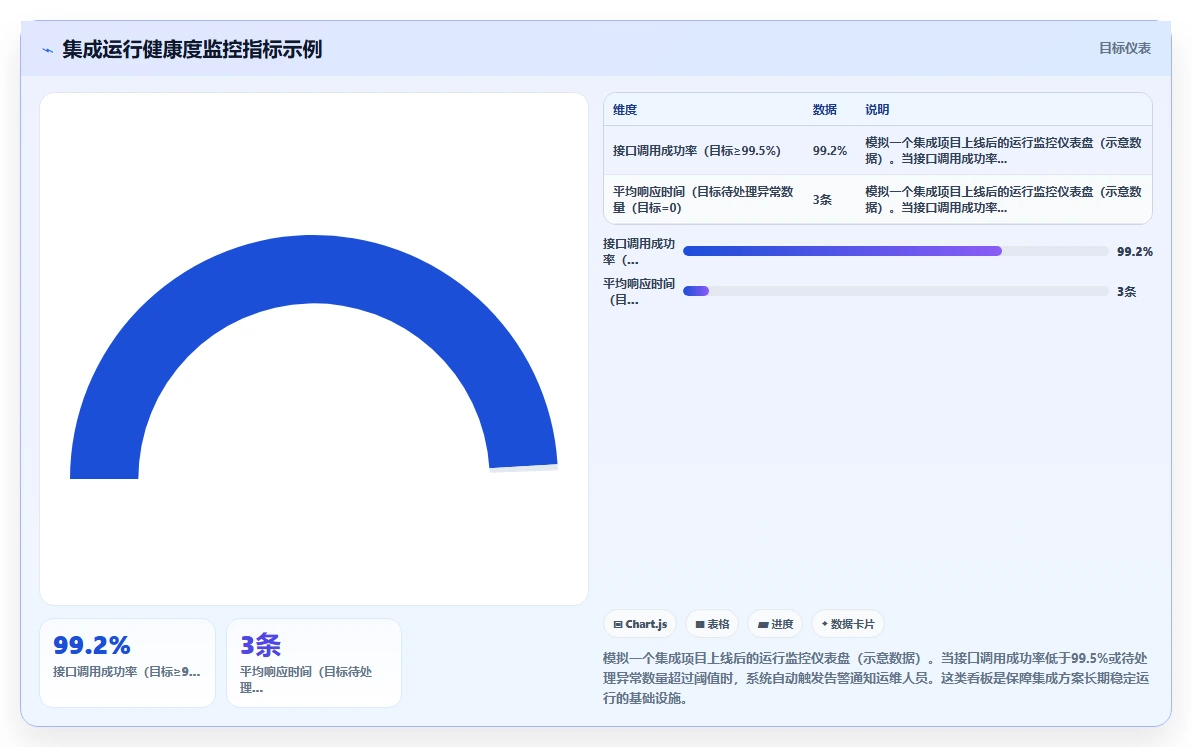Viewport: 1192px width, 747px height.
Task: Click the 维度 column header
Action: tap(625, 109)
